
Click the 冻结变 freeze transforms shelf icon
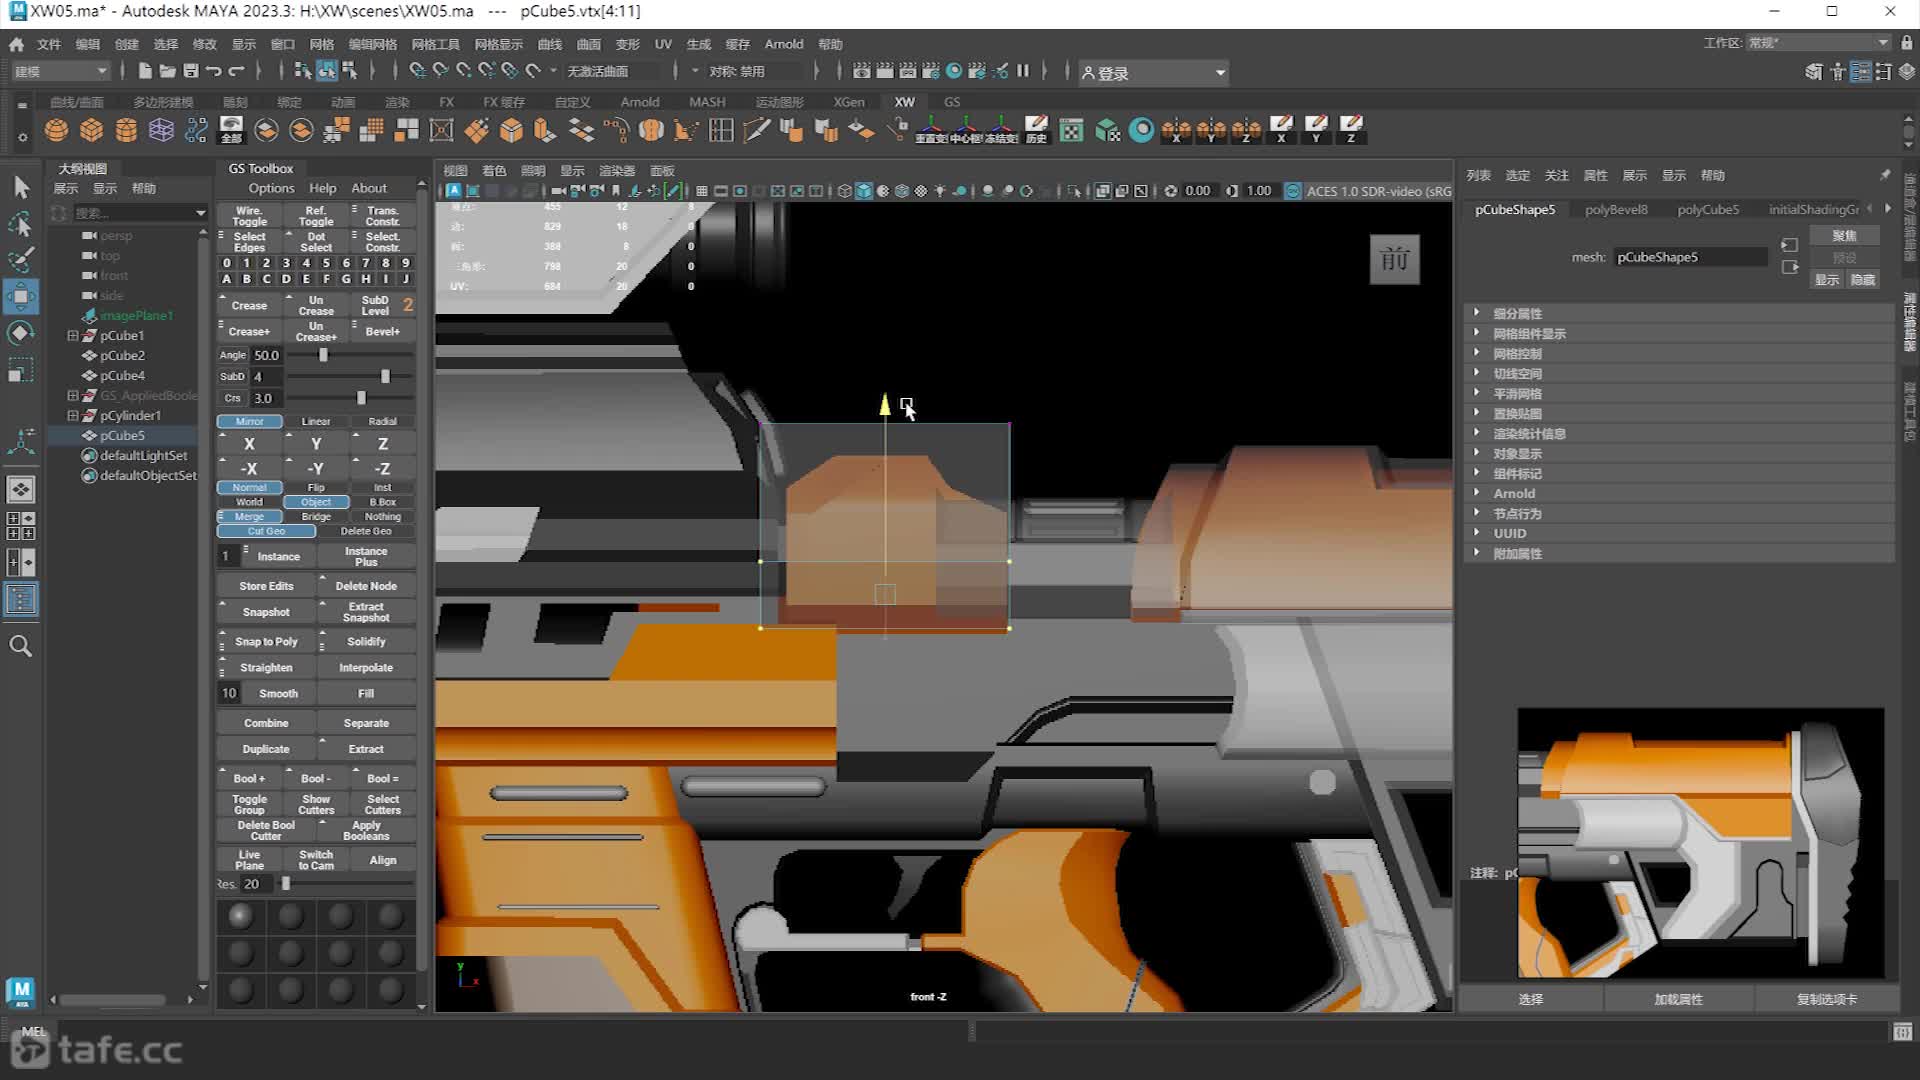tap(1001, 130)
